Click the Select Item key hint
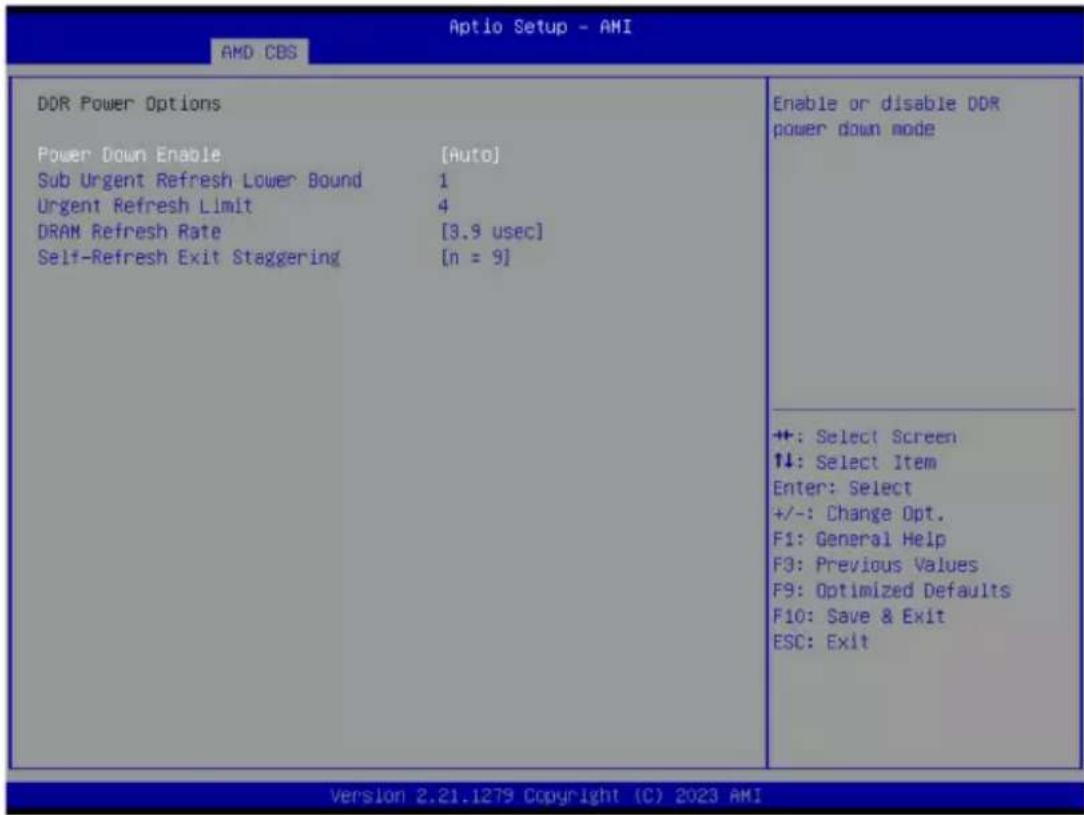Screen dimensions: 1084x815 click(855, 462)
